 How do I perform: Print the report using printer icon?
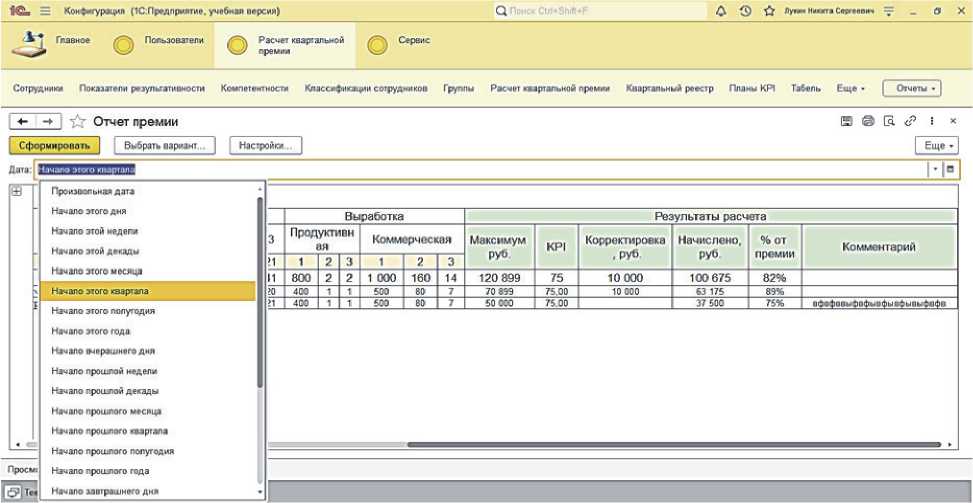[868, 121]
